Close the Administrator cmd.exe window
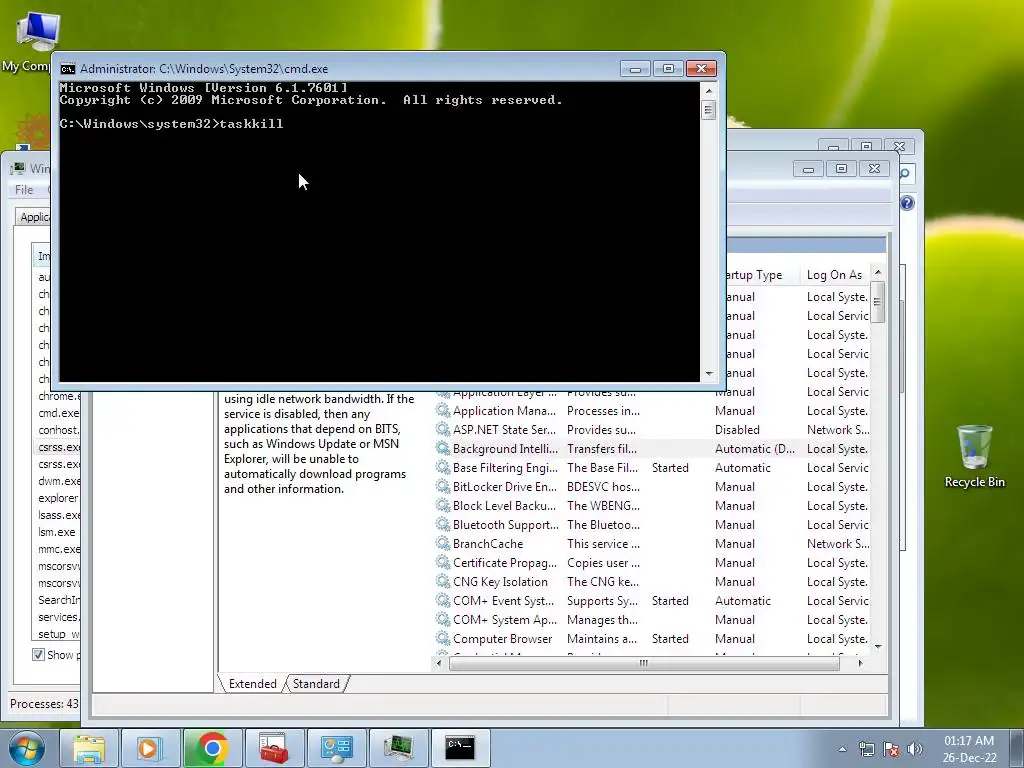 (701, 69)
